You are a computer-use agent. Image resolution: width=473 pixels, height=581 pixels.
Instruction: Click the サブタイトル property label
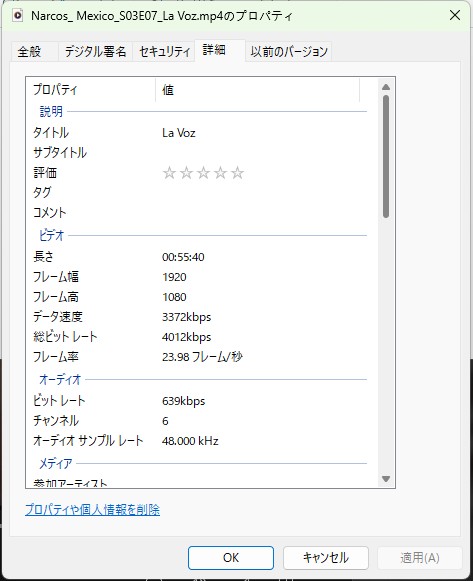click(60, 153)
